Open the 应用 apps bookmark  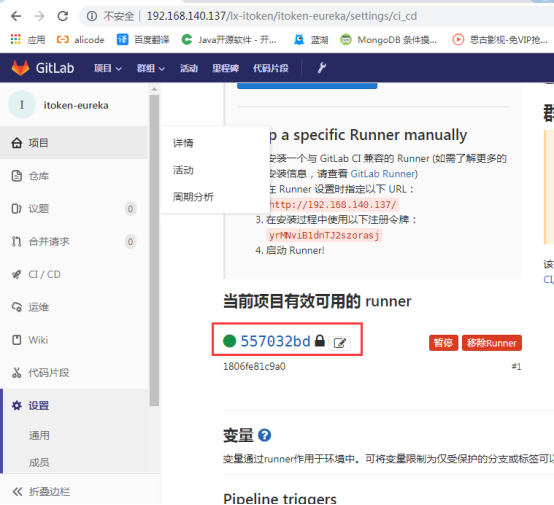(x=28, y=40)
